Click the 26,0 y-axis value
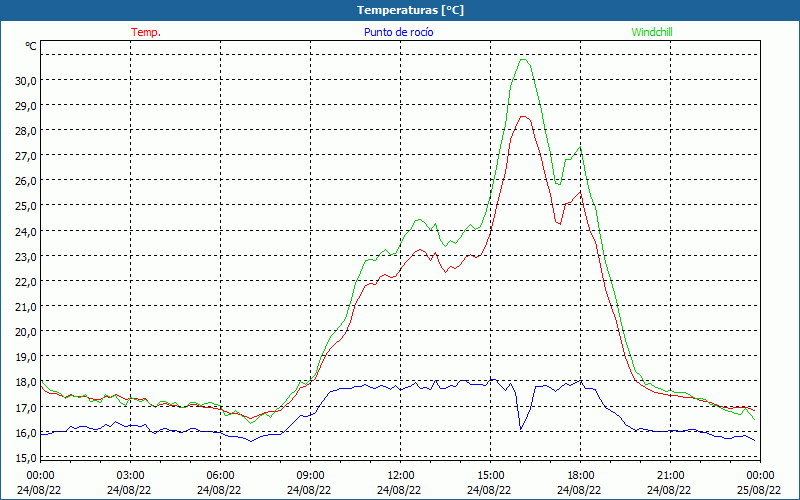Screen dimensions: 800x500 pyautogui.click(x=26, y=181)
